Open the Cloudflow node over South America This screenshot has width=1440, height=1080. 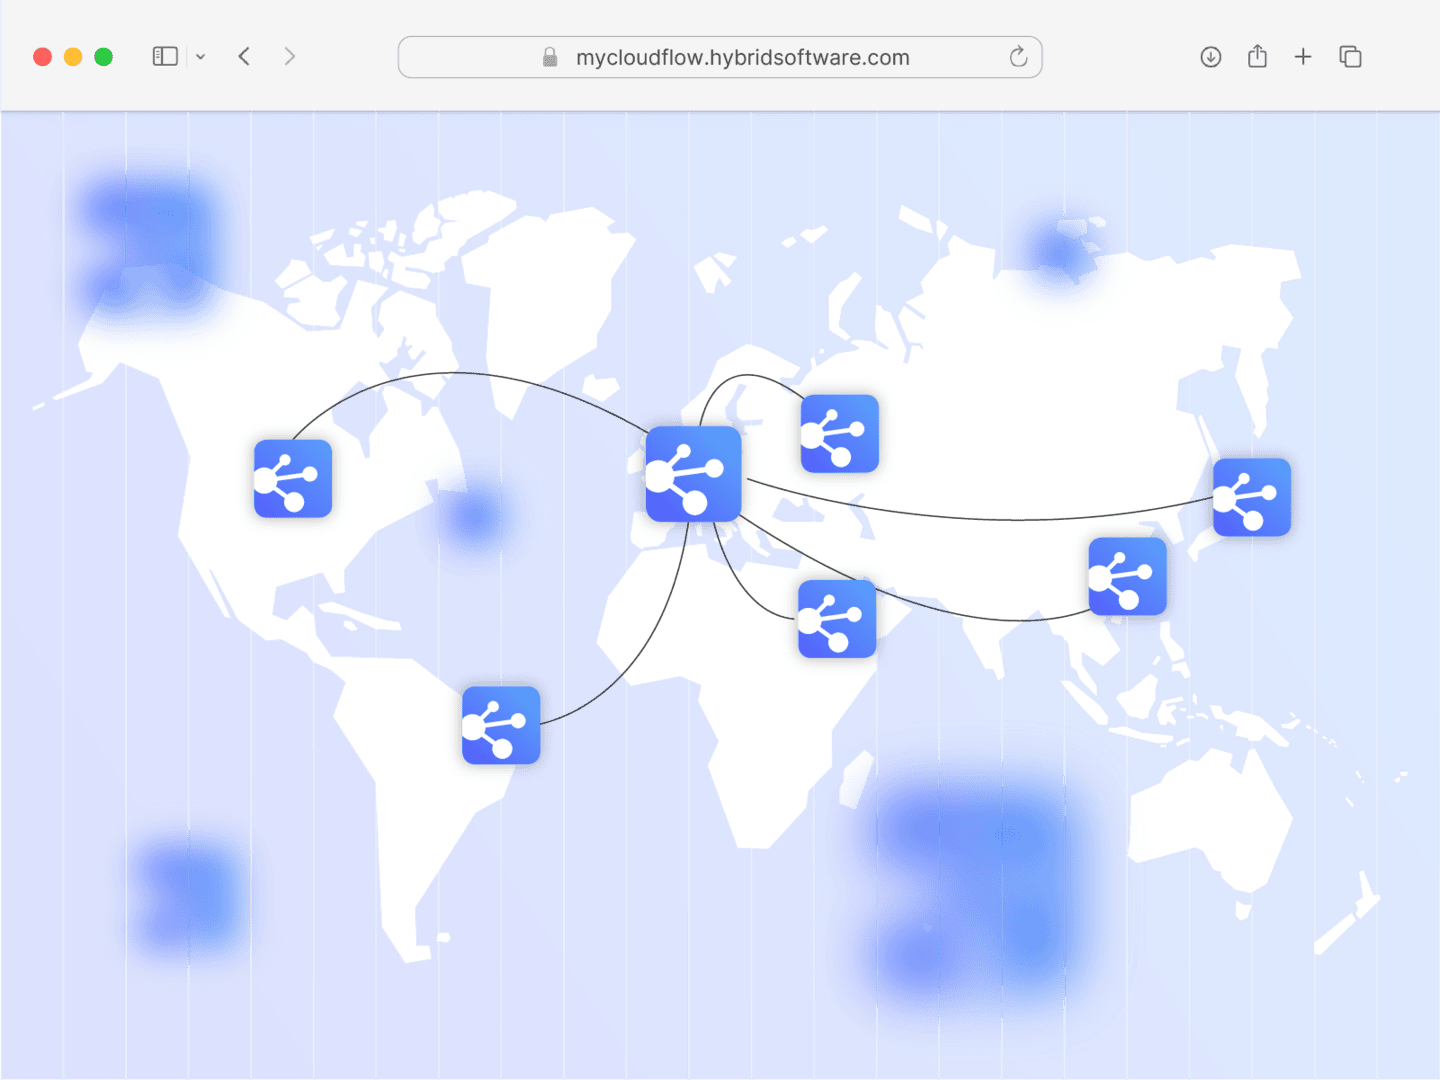pos(501,725)
